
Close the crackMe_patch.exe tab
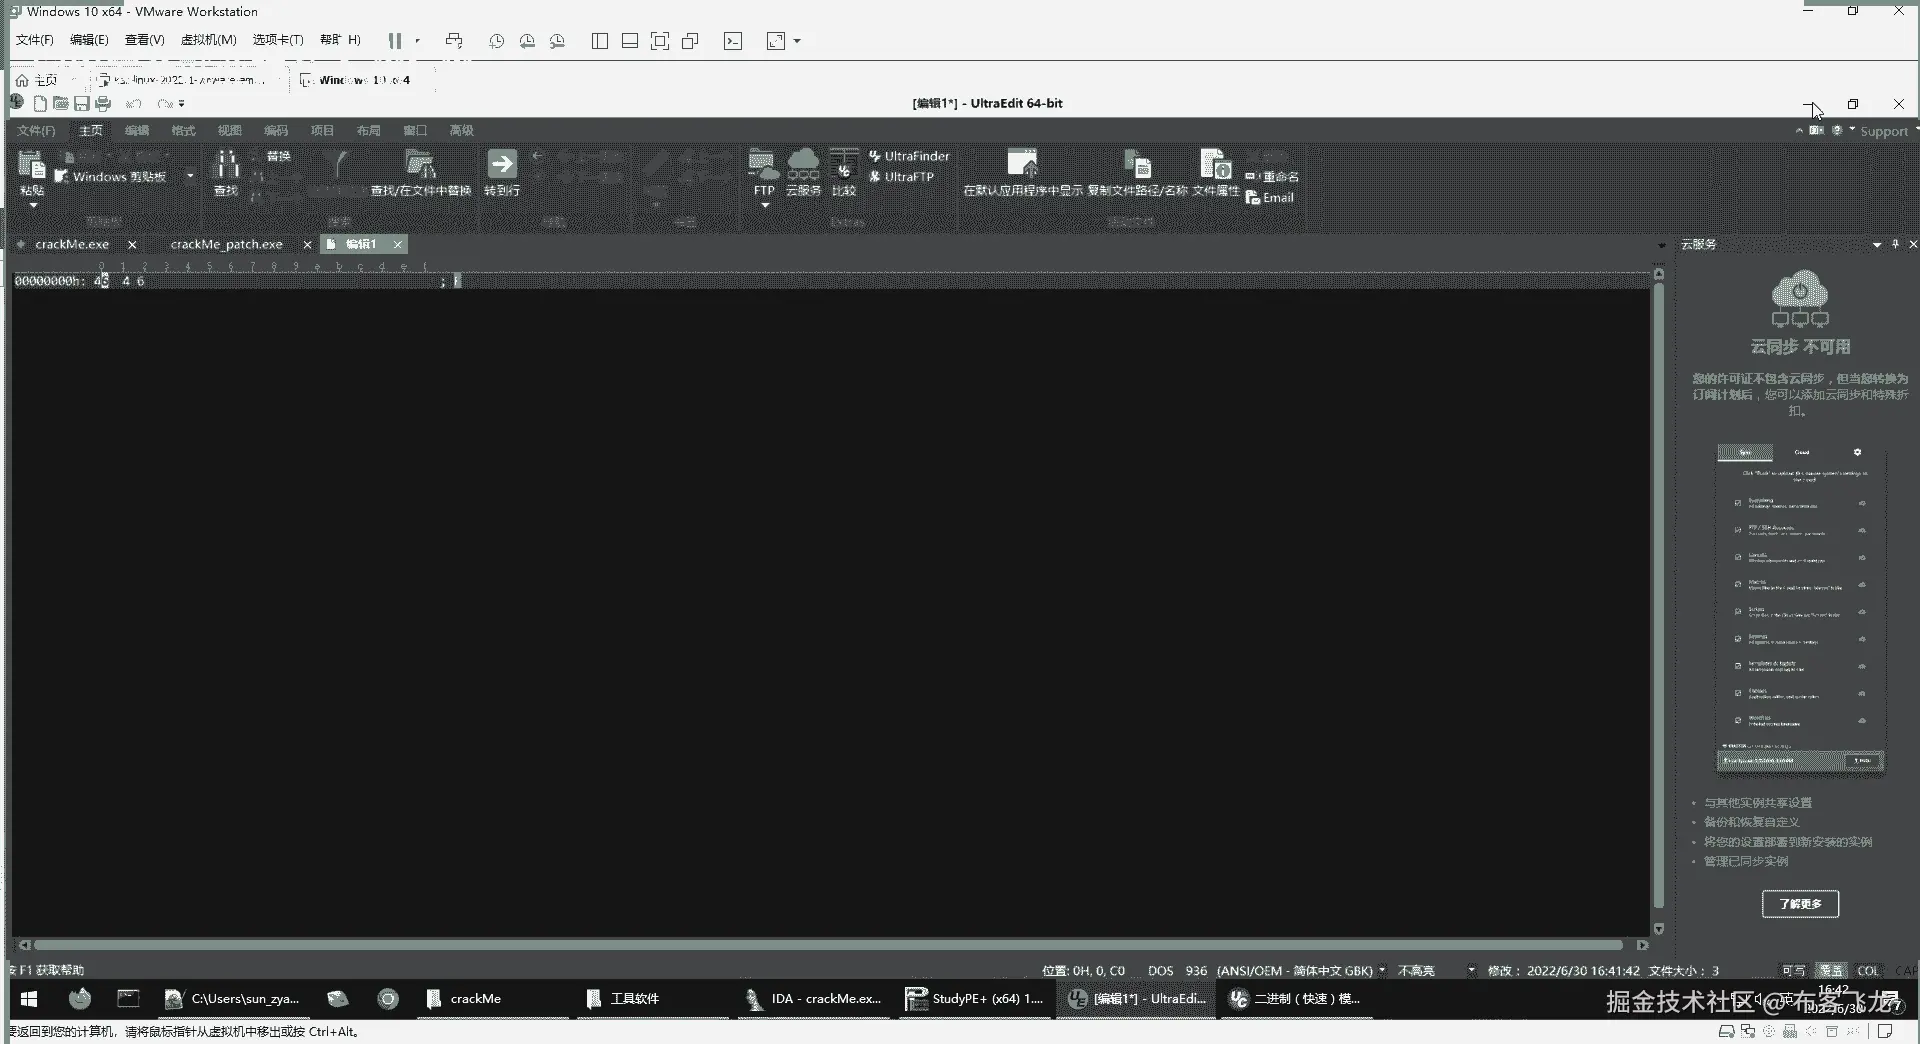307,245
